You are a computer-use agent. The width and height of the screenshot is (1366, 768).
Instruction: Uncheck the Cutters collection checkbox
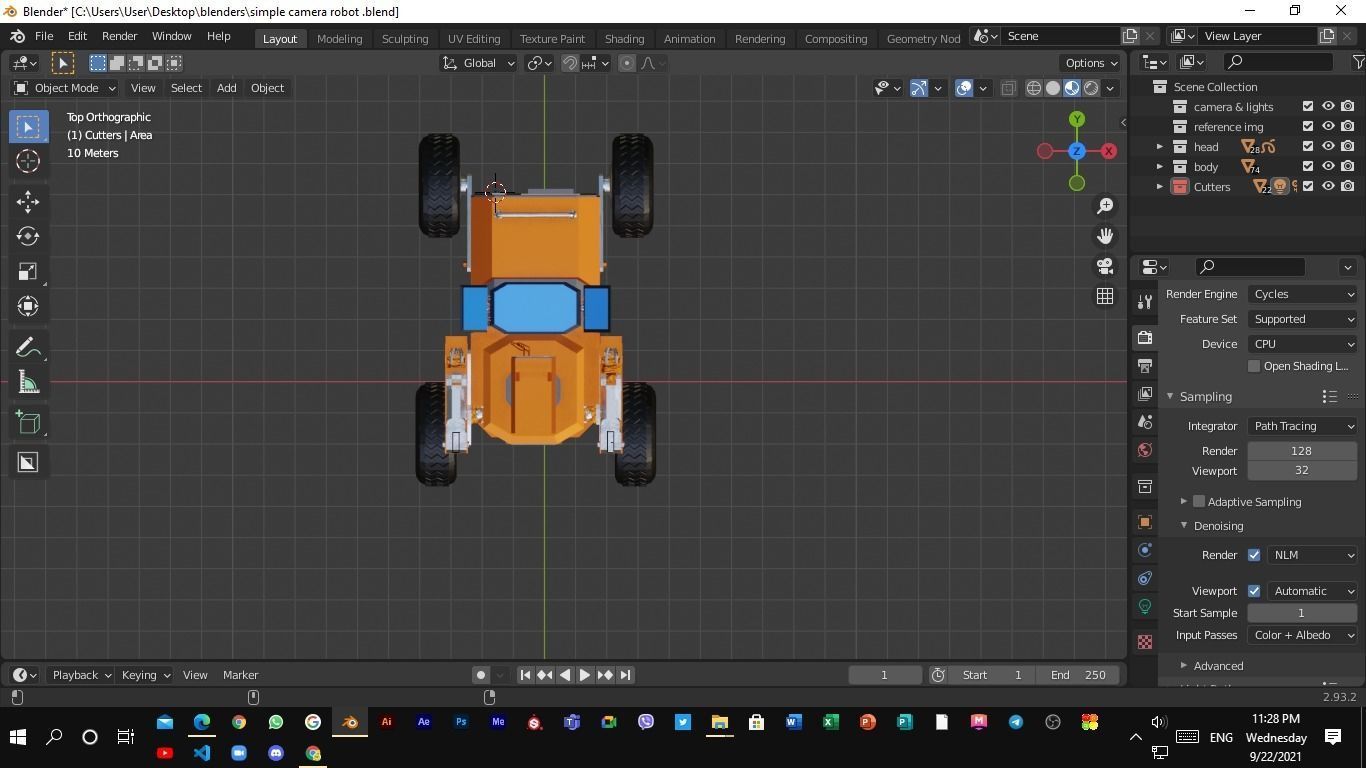1308,187
